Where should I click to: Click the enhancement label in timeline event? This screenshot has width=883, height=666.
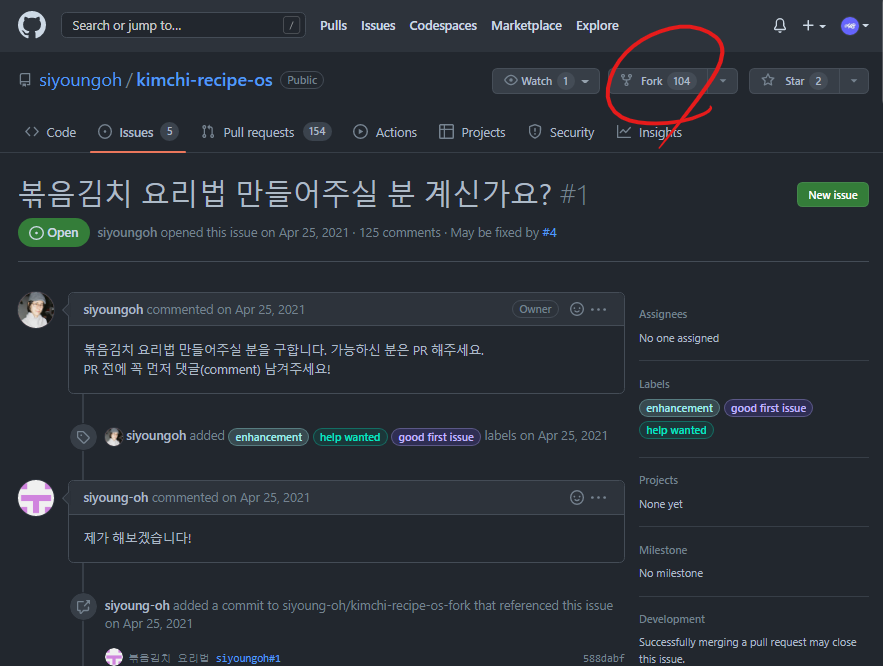(x=269, y=437)
